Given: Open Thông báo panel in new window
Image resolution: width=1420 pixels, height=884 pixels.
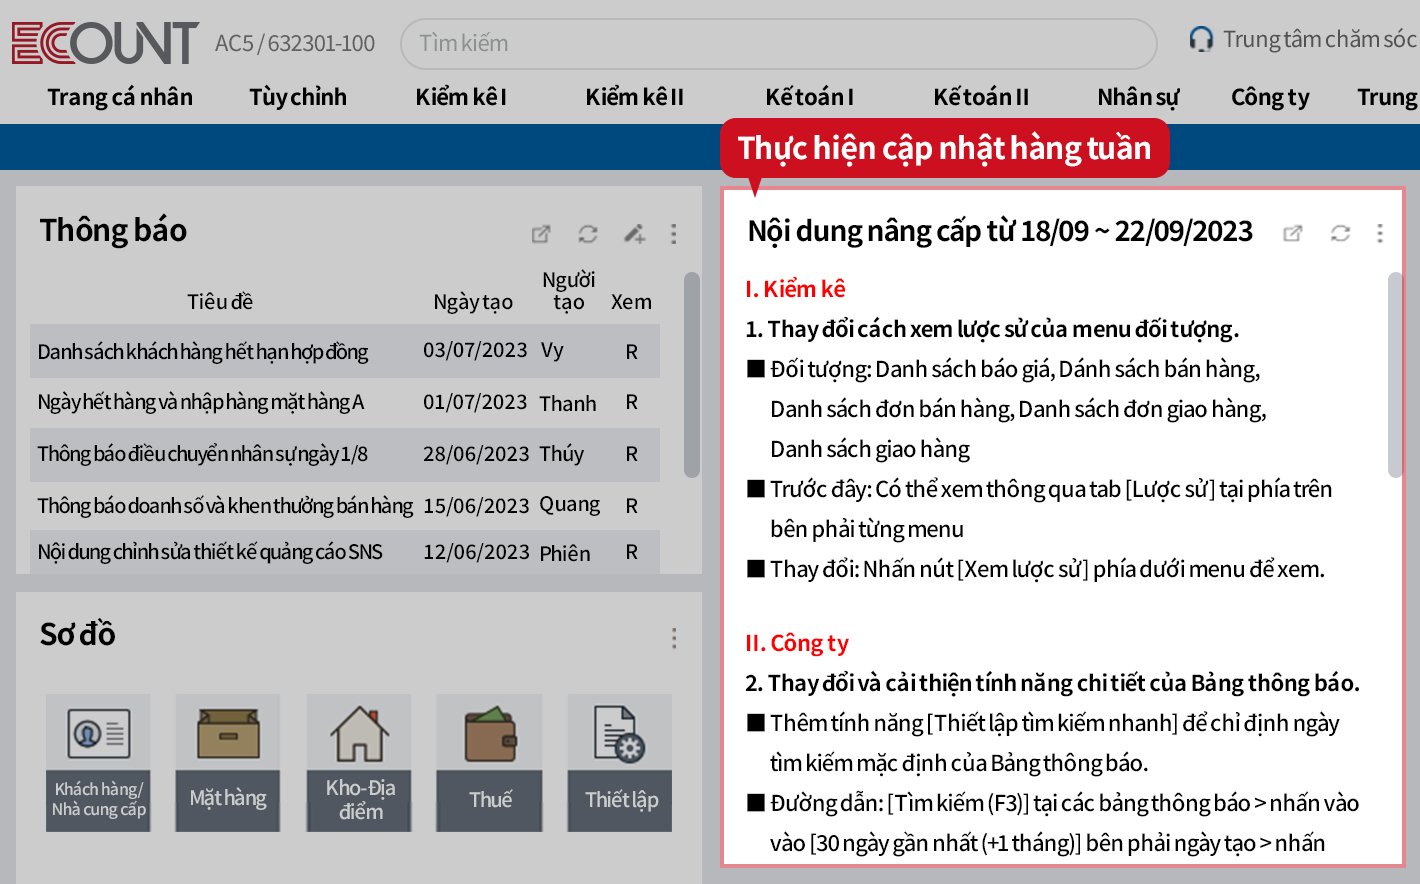Looking at the screenshot, I should 541,234.
